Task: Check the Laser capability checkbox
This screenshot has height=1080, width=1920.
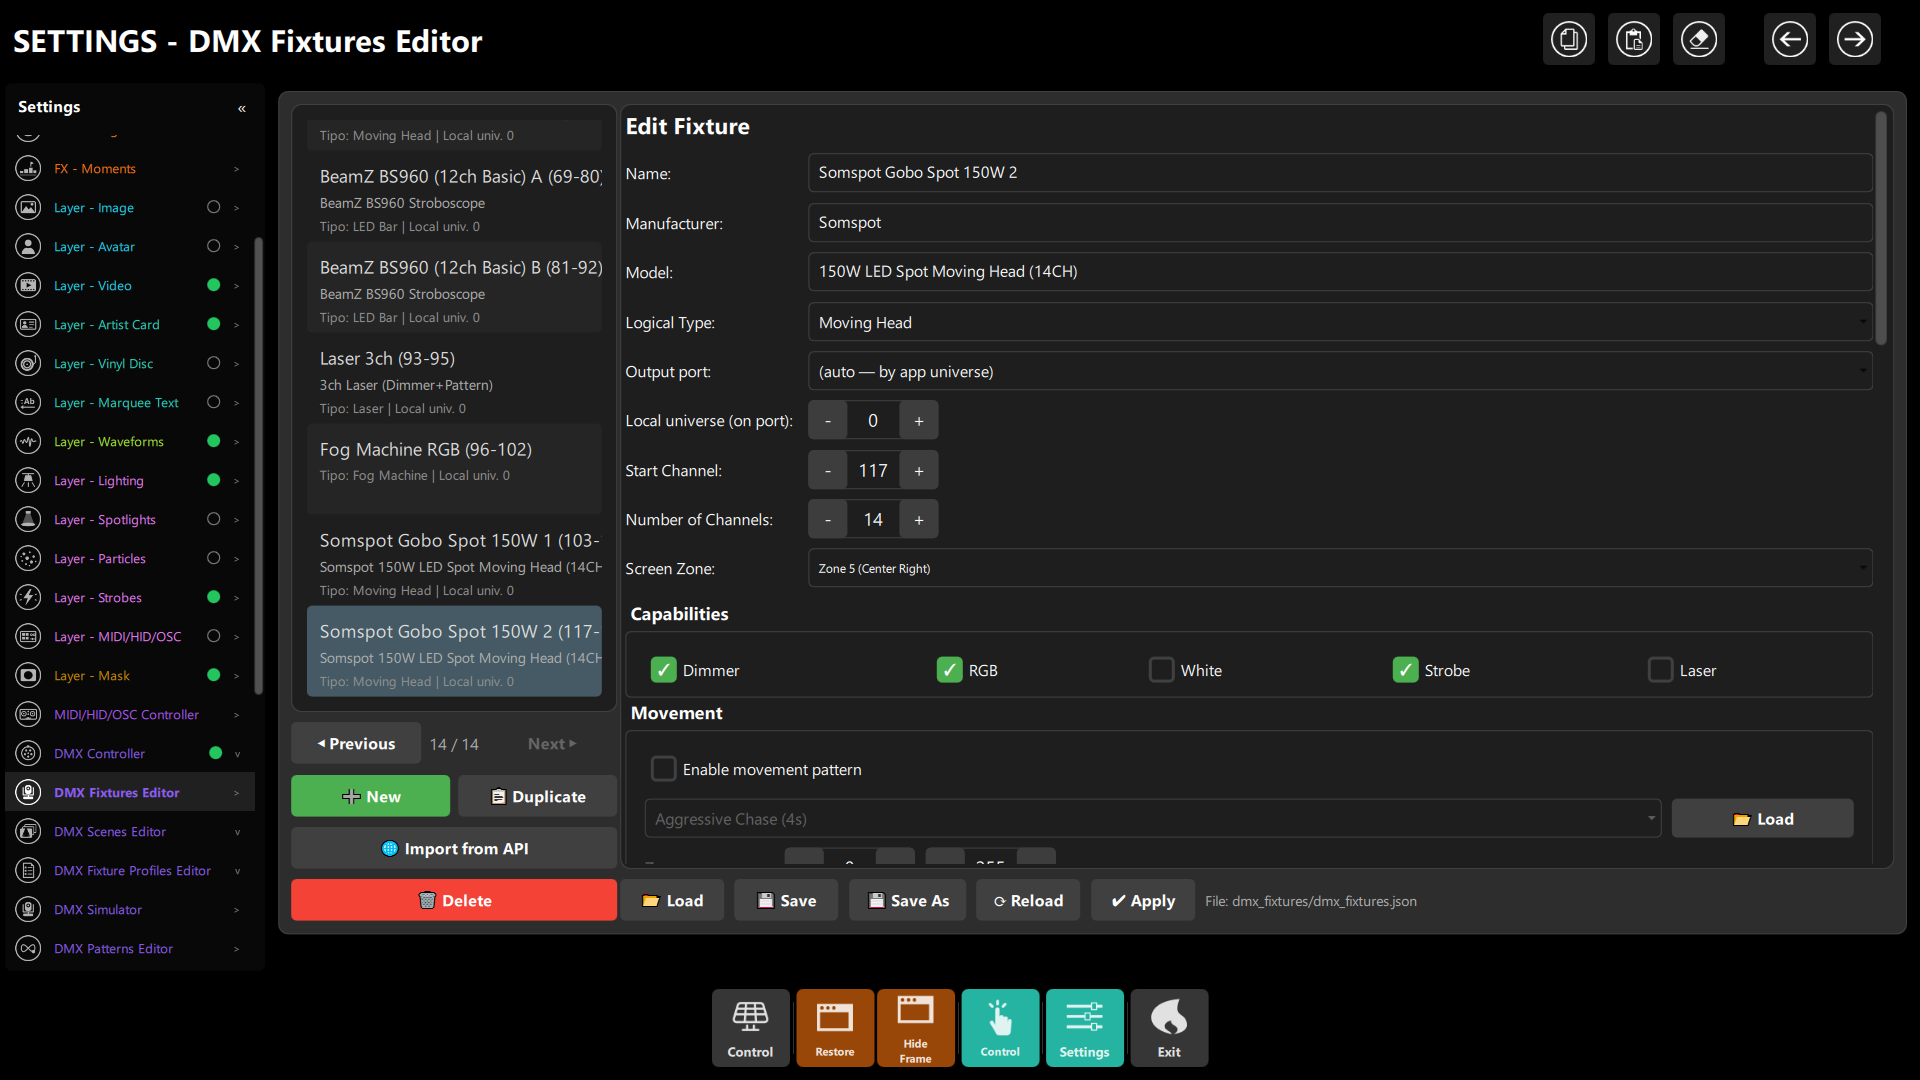Action: (1660, 670)
